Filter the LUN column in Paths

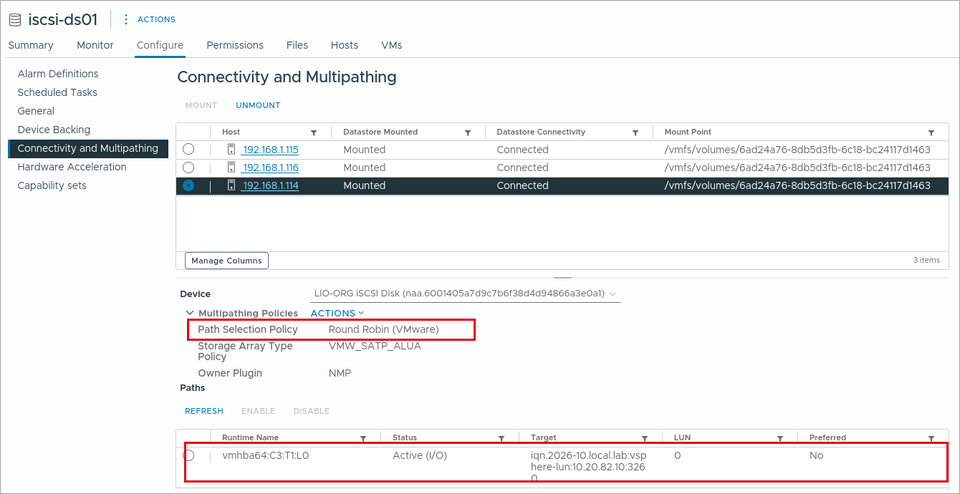780,438
